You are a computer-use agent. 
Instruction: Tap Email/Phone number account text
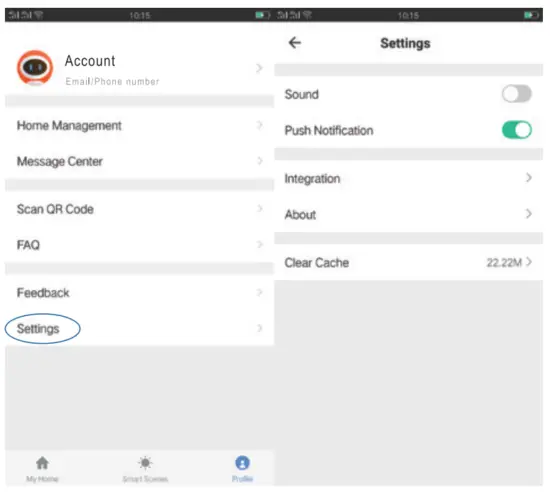[x=112, y=81]
